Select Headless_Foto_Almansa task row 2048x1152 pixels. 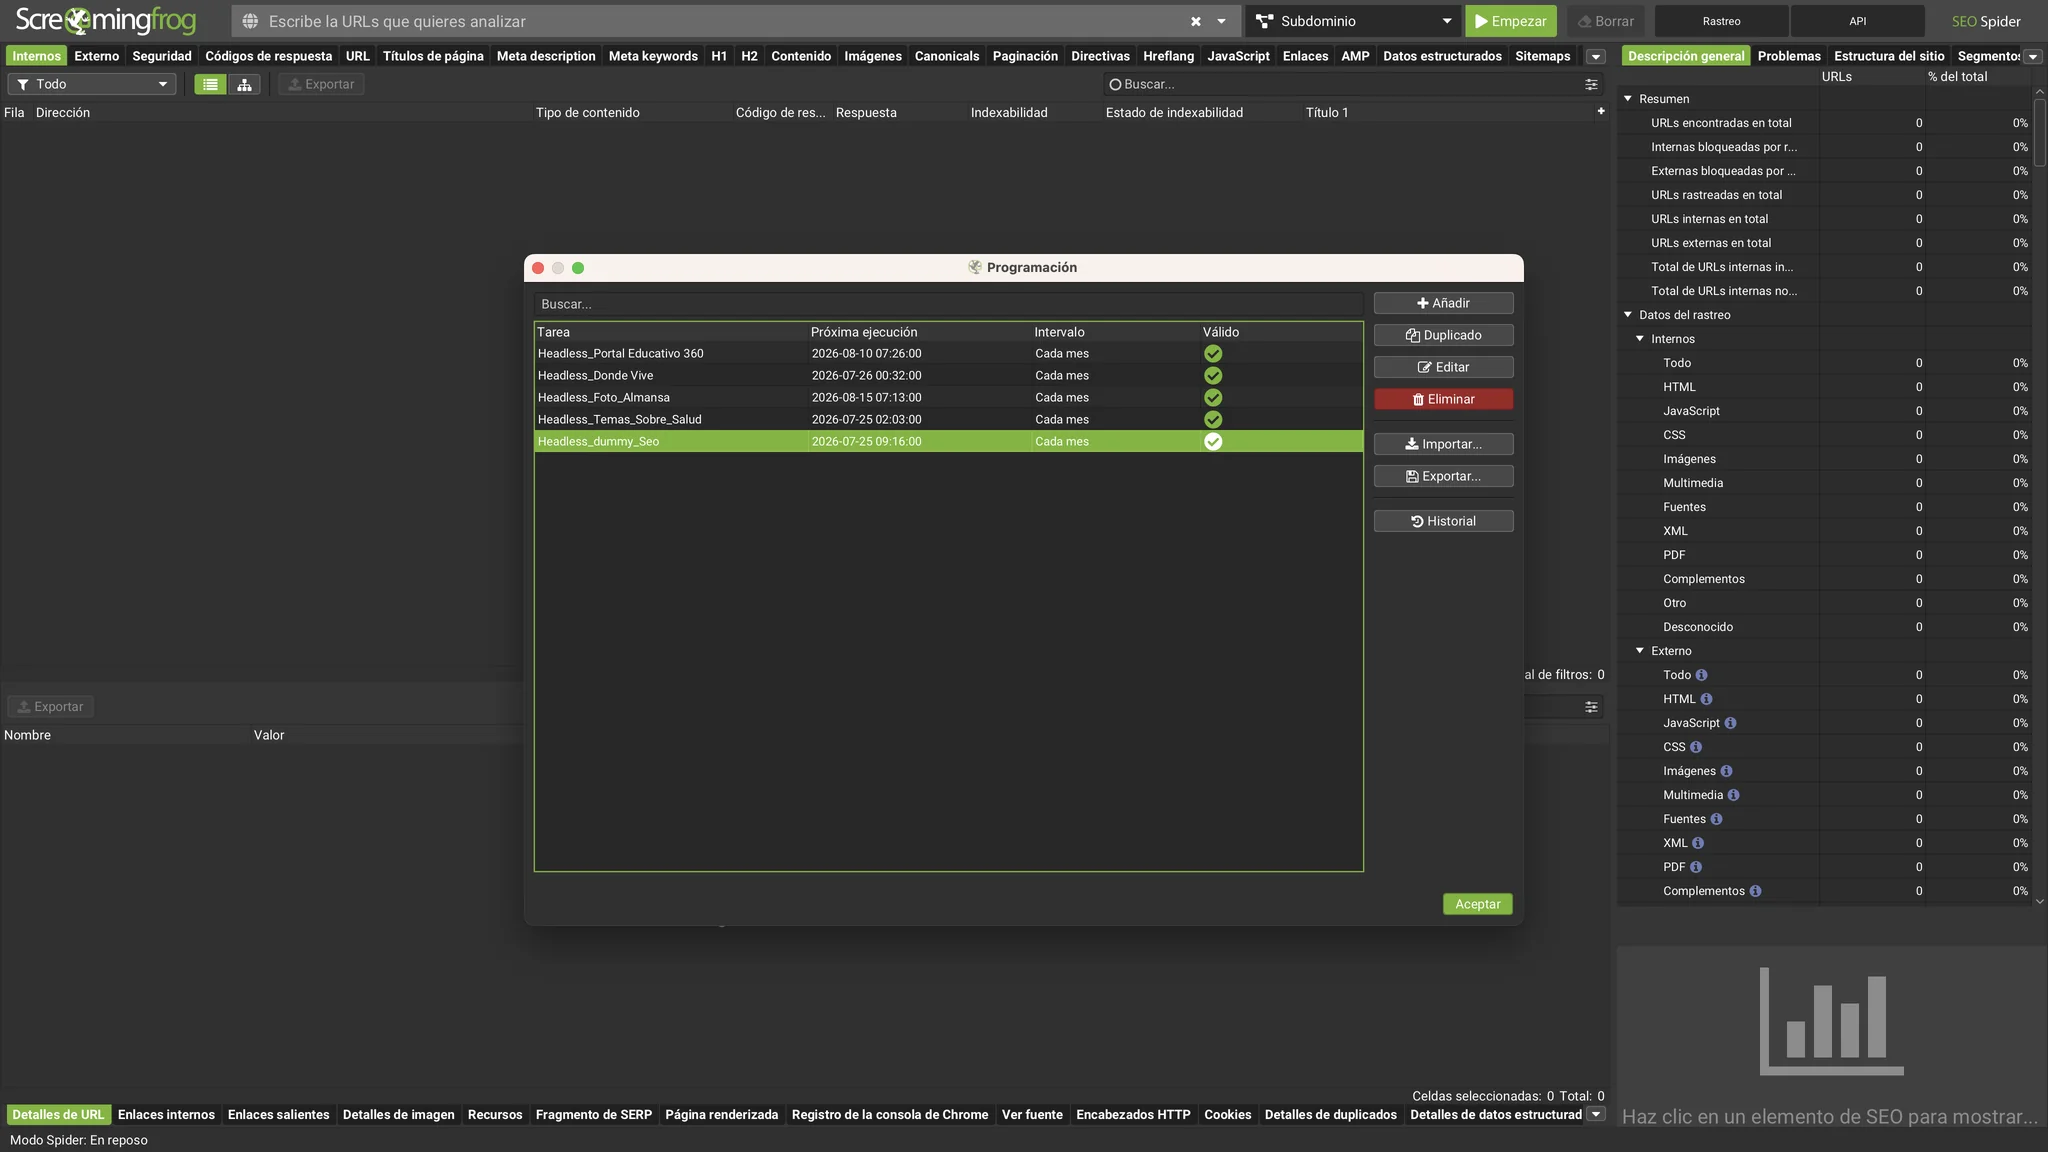click(948, 397)
